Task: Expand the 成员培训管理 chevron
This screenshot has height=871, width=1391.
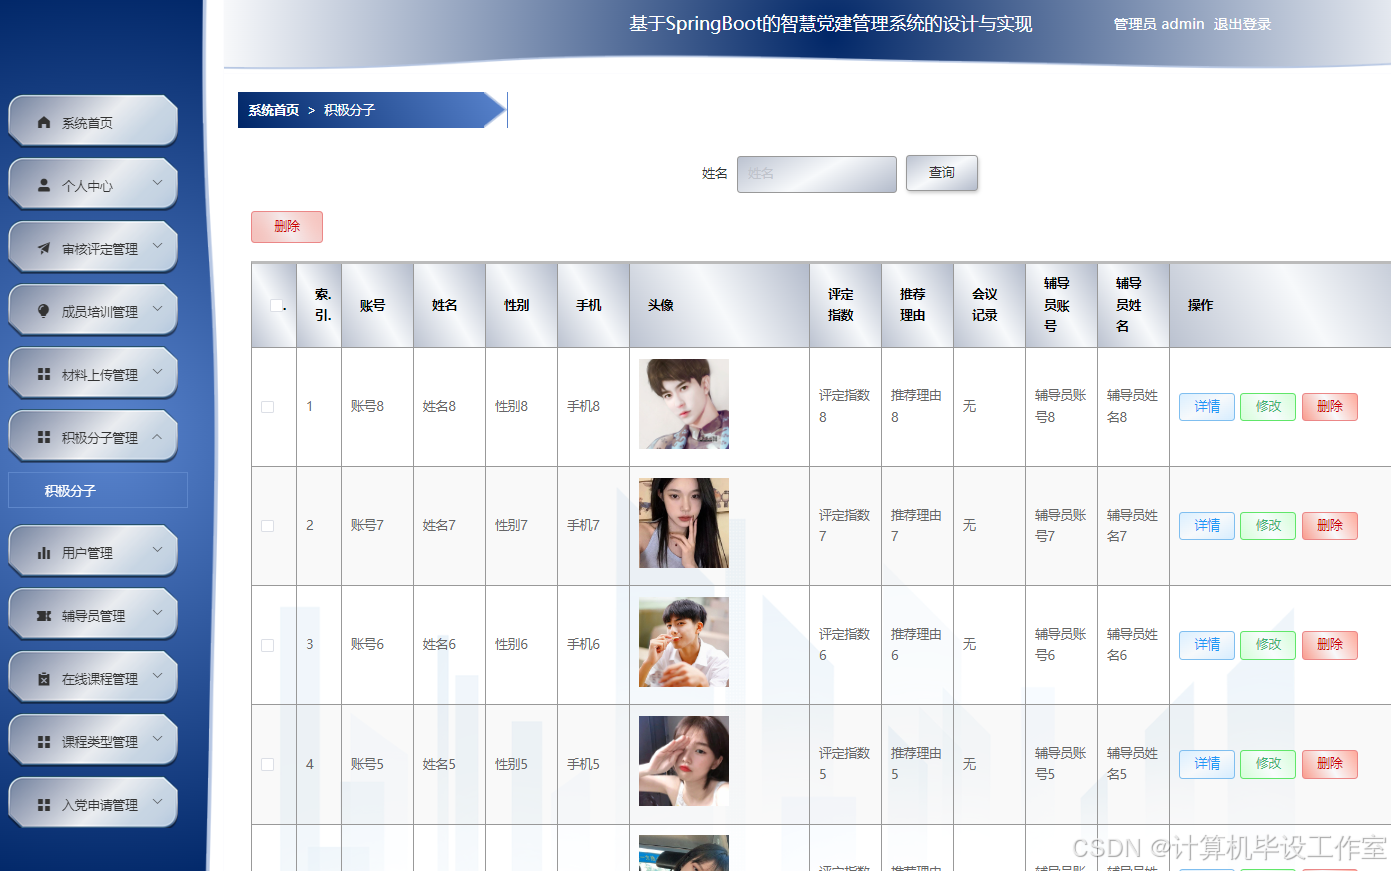Action: click(x=157, y=309)
